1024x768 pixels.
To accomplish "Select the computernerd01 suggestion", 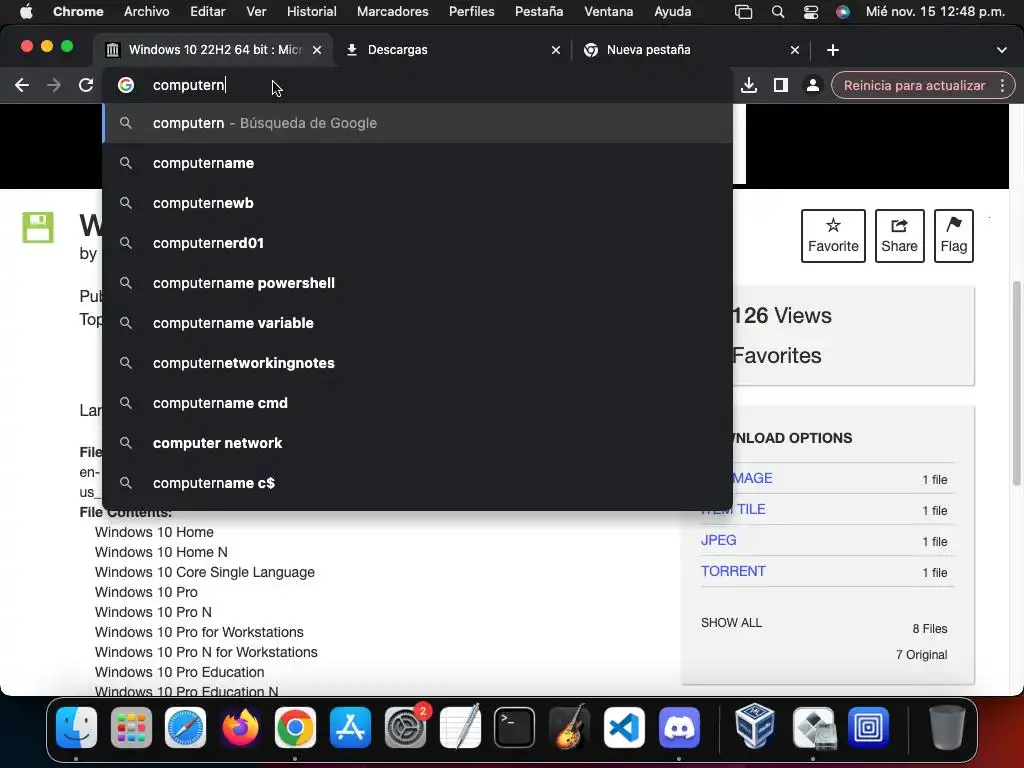I will click(x=418, y=243).
